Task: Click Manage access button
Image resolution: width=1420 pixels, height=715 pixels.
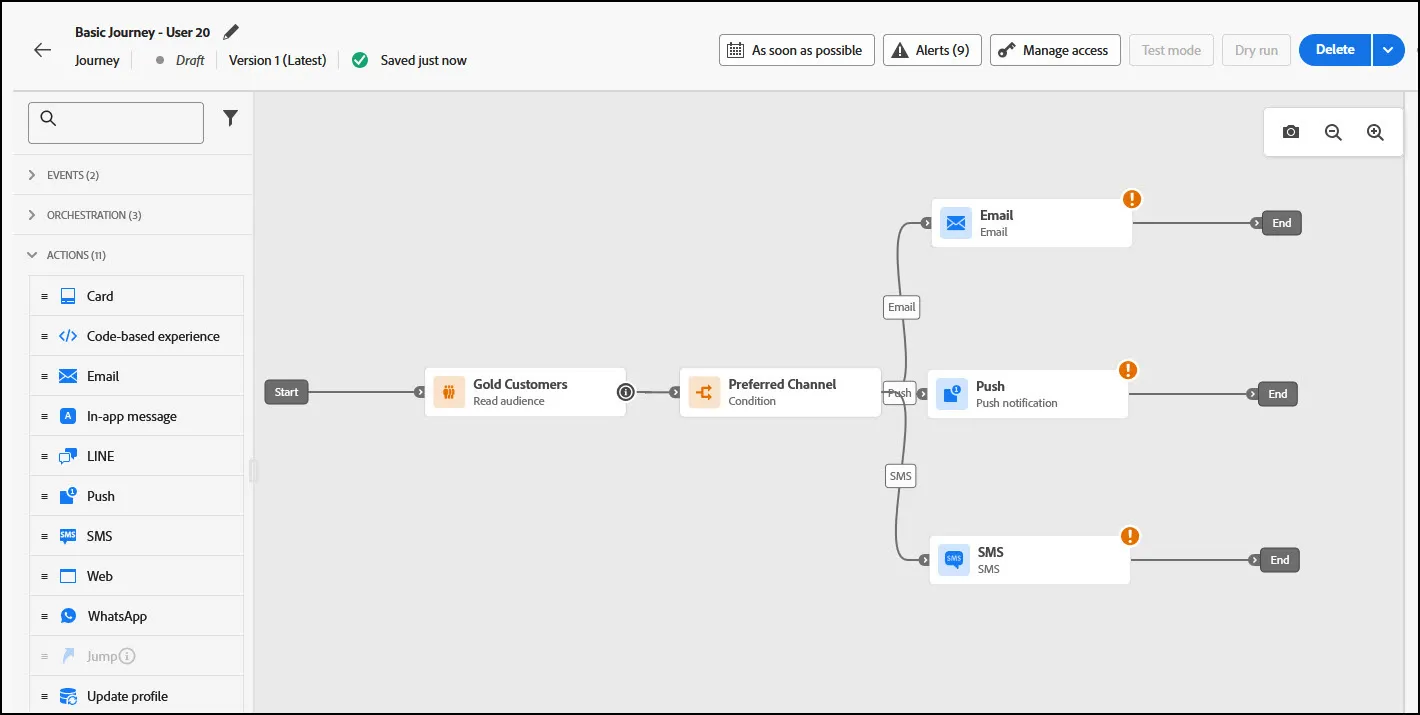Action: click(x=1055, y=50)
